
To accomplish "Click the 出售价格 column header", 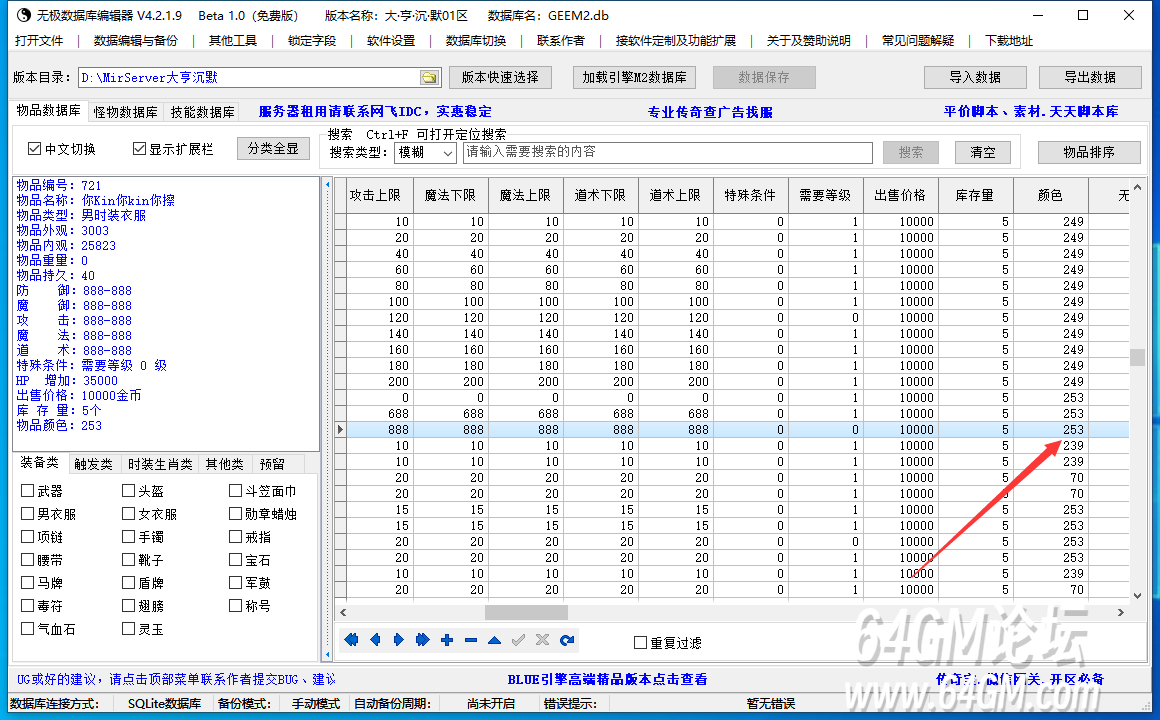I will pos(900,195).
